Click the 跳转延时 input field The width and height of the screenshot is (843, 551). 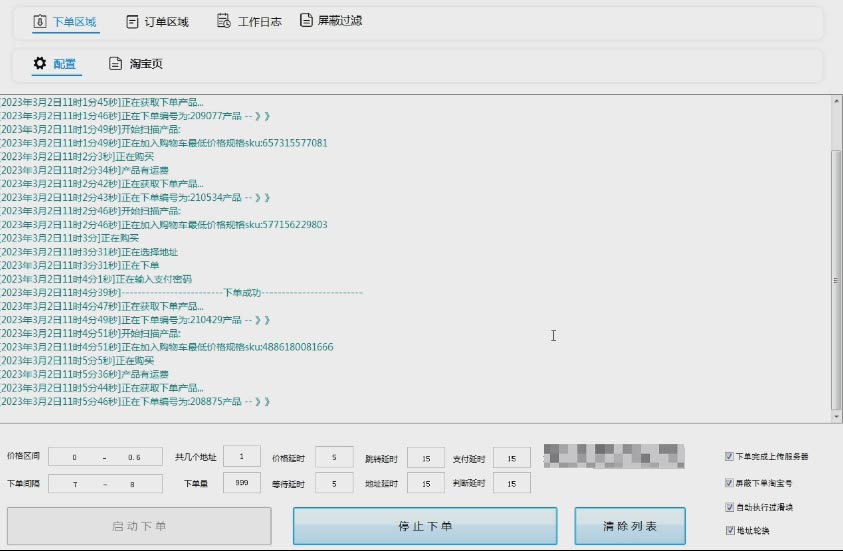(426, 459)
